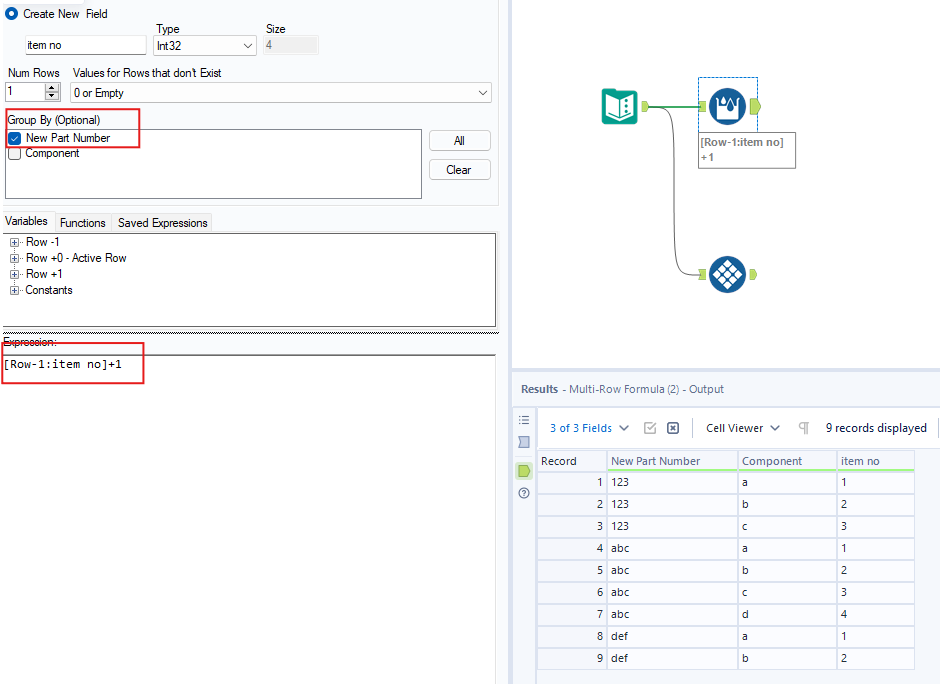Toggle whitespace display with the paragraph icon
The height and width of the screenshot is (684, 940).
coord(804,427)
